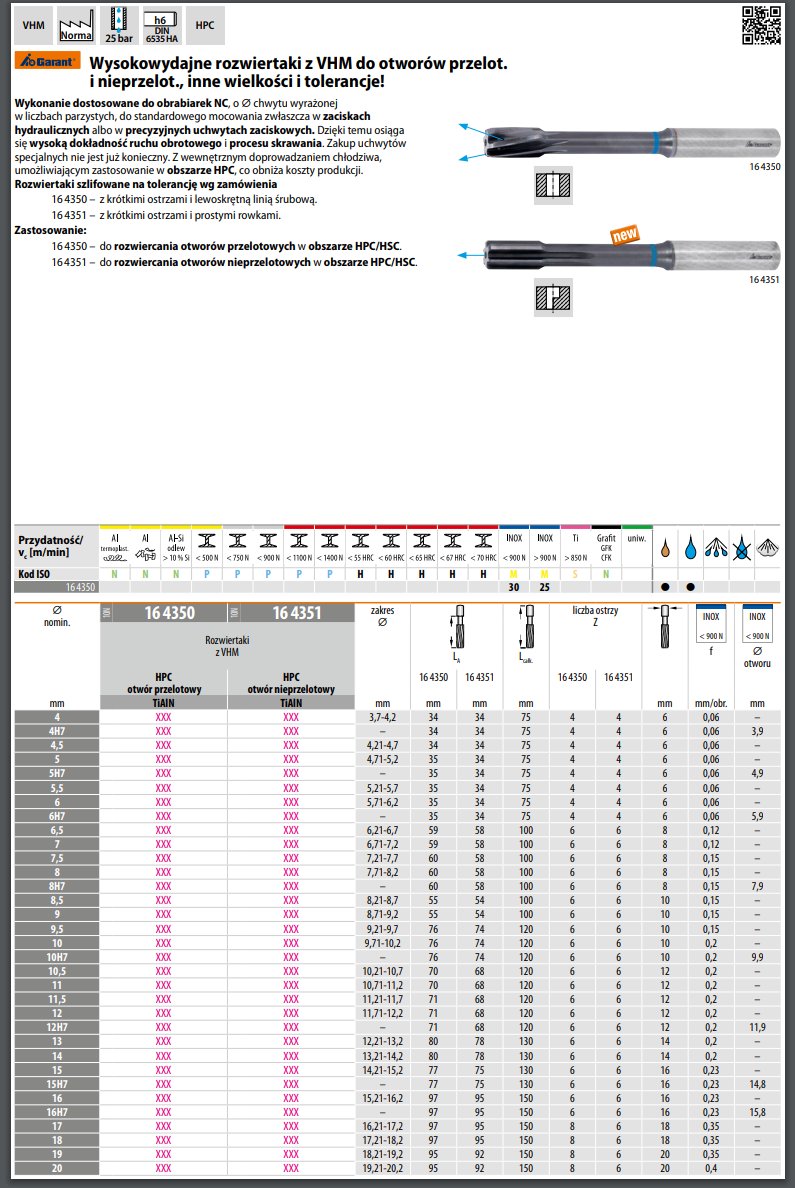795x1188 pixels.
Task: Click 'liczba ostrzy Z' column heading
Action: click(595, 616)
